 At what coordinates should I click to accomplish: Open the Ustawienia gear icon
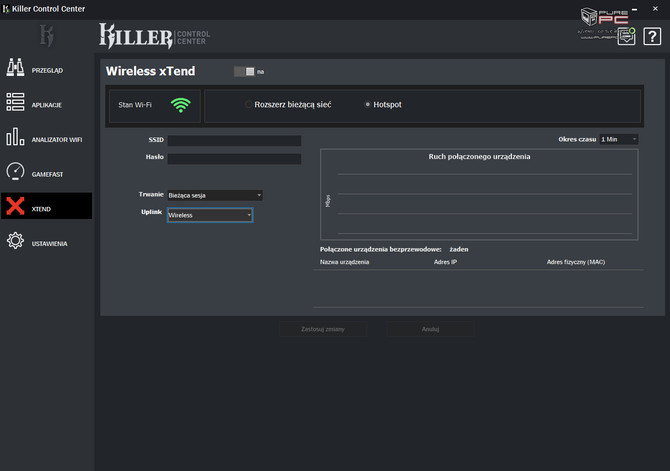(15, 241)
